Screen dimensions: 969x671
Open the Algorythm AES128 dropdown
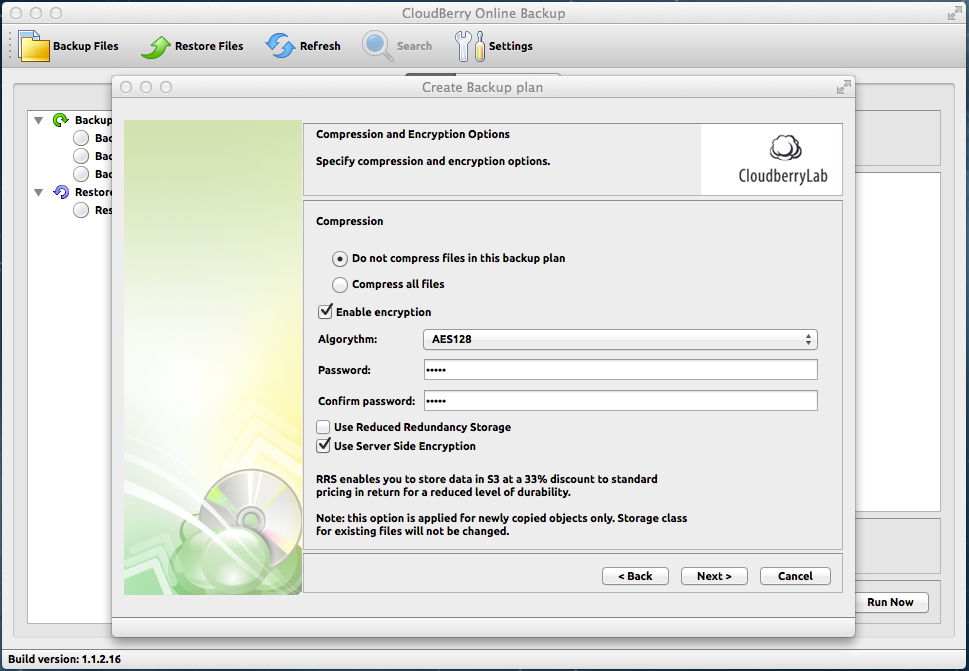pos(620,339)
